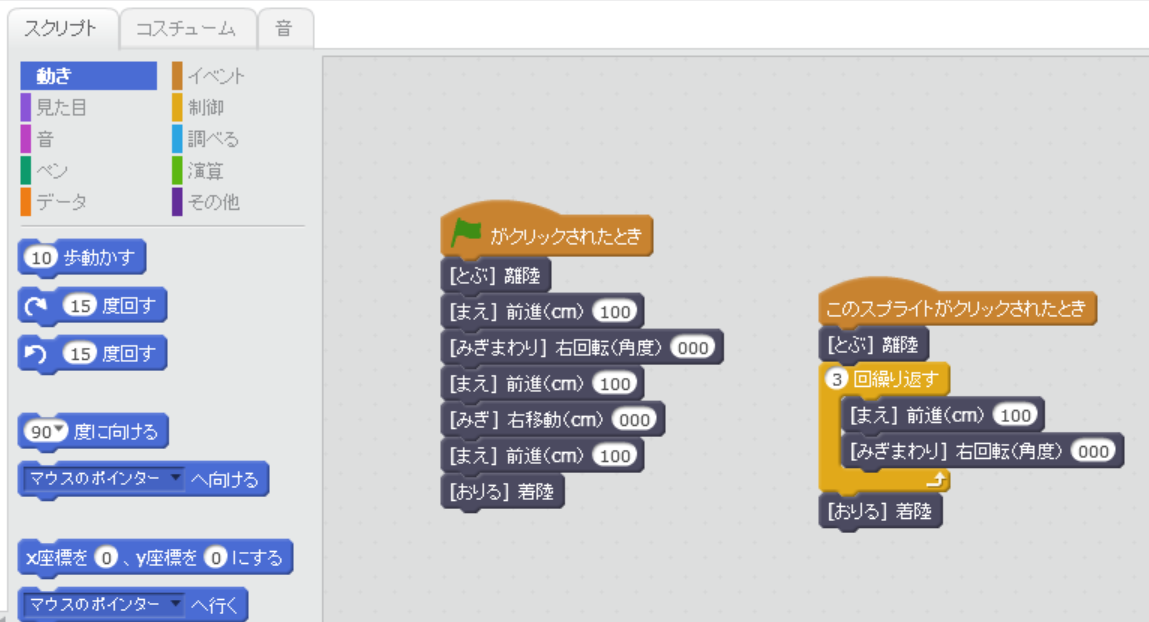Edit 000 in the loop's 右回転 block
This screenshot has width=1149, height=622.
pos(1093,451)
